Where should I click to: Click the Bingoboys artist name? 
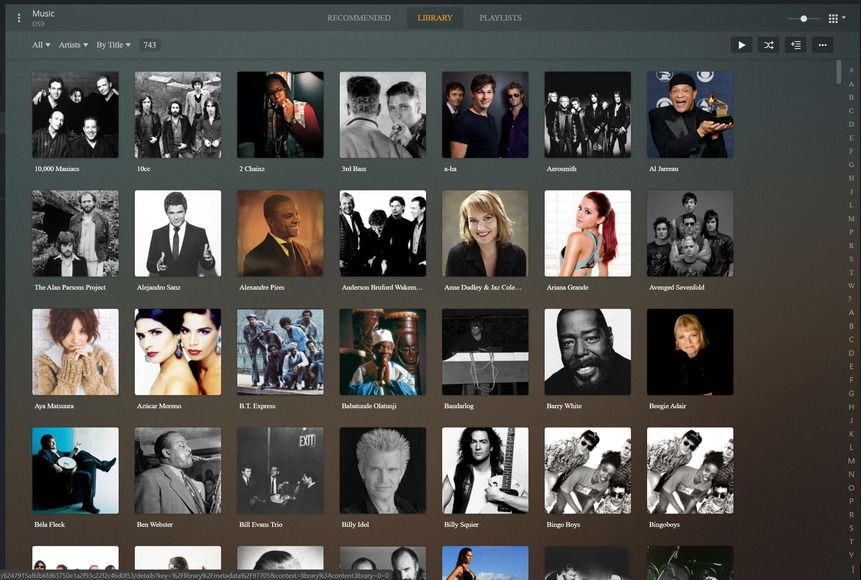pos(664,525)
